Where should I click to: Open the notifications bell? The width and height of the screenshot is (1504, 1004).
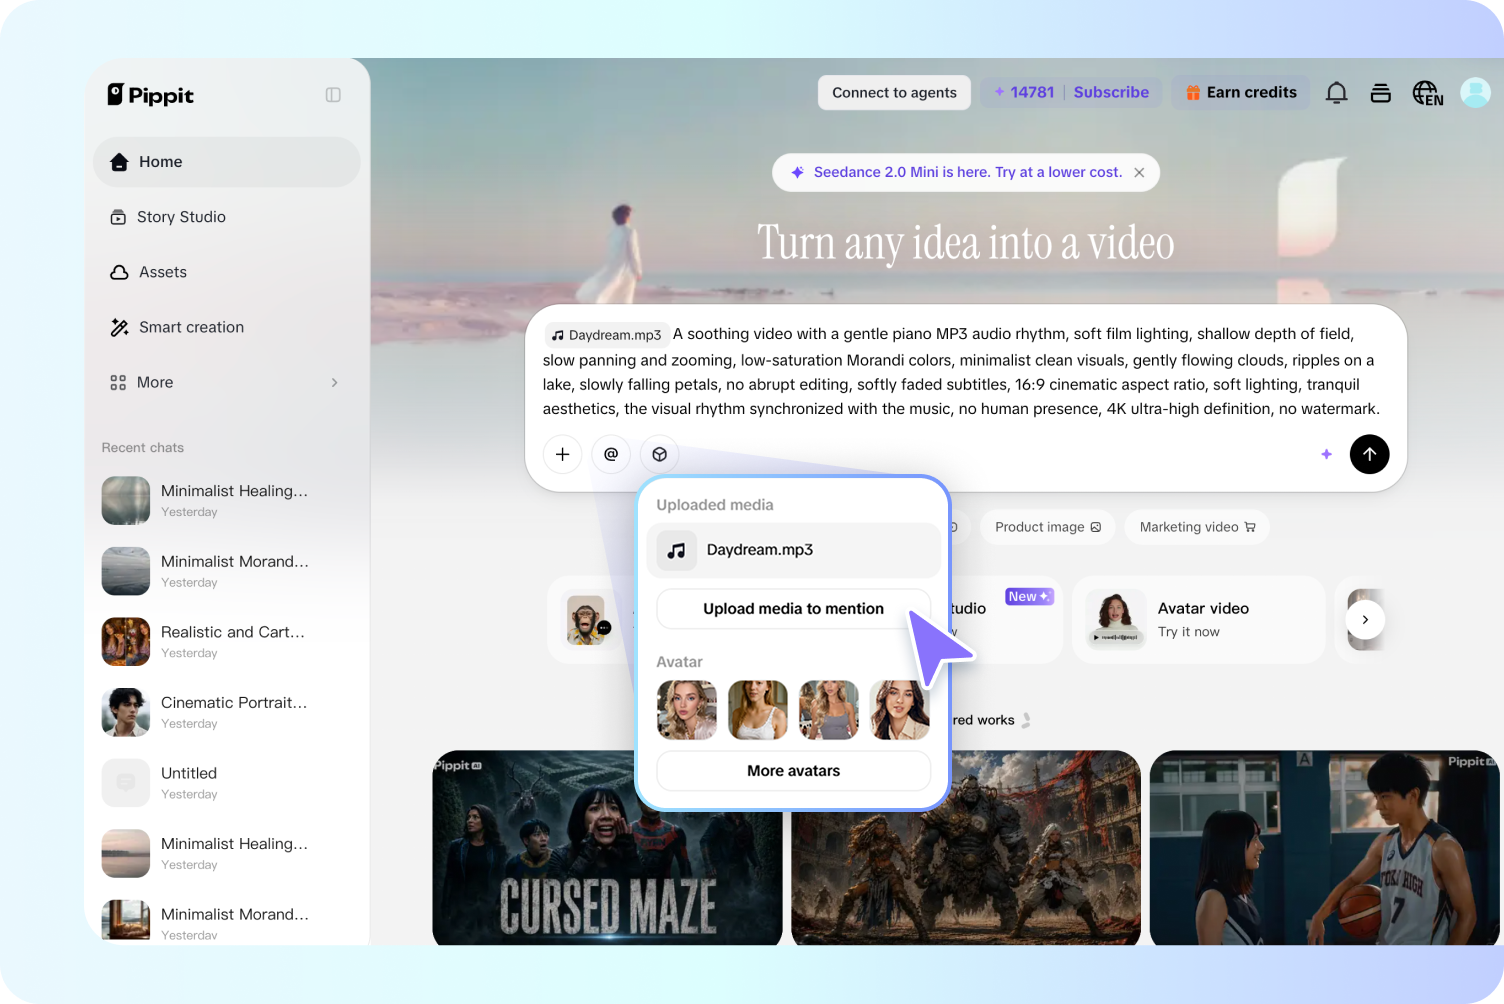(x=1336, y=93)
